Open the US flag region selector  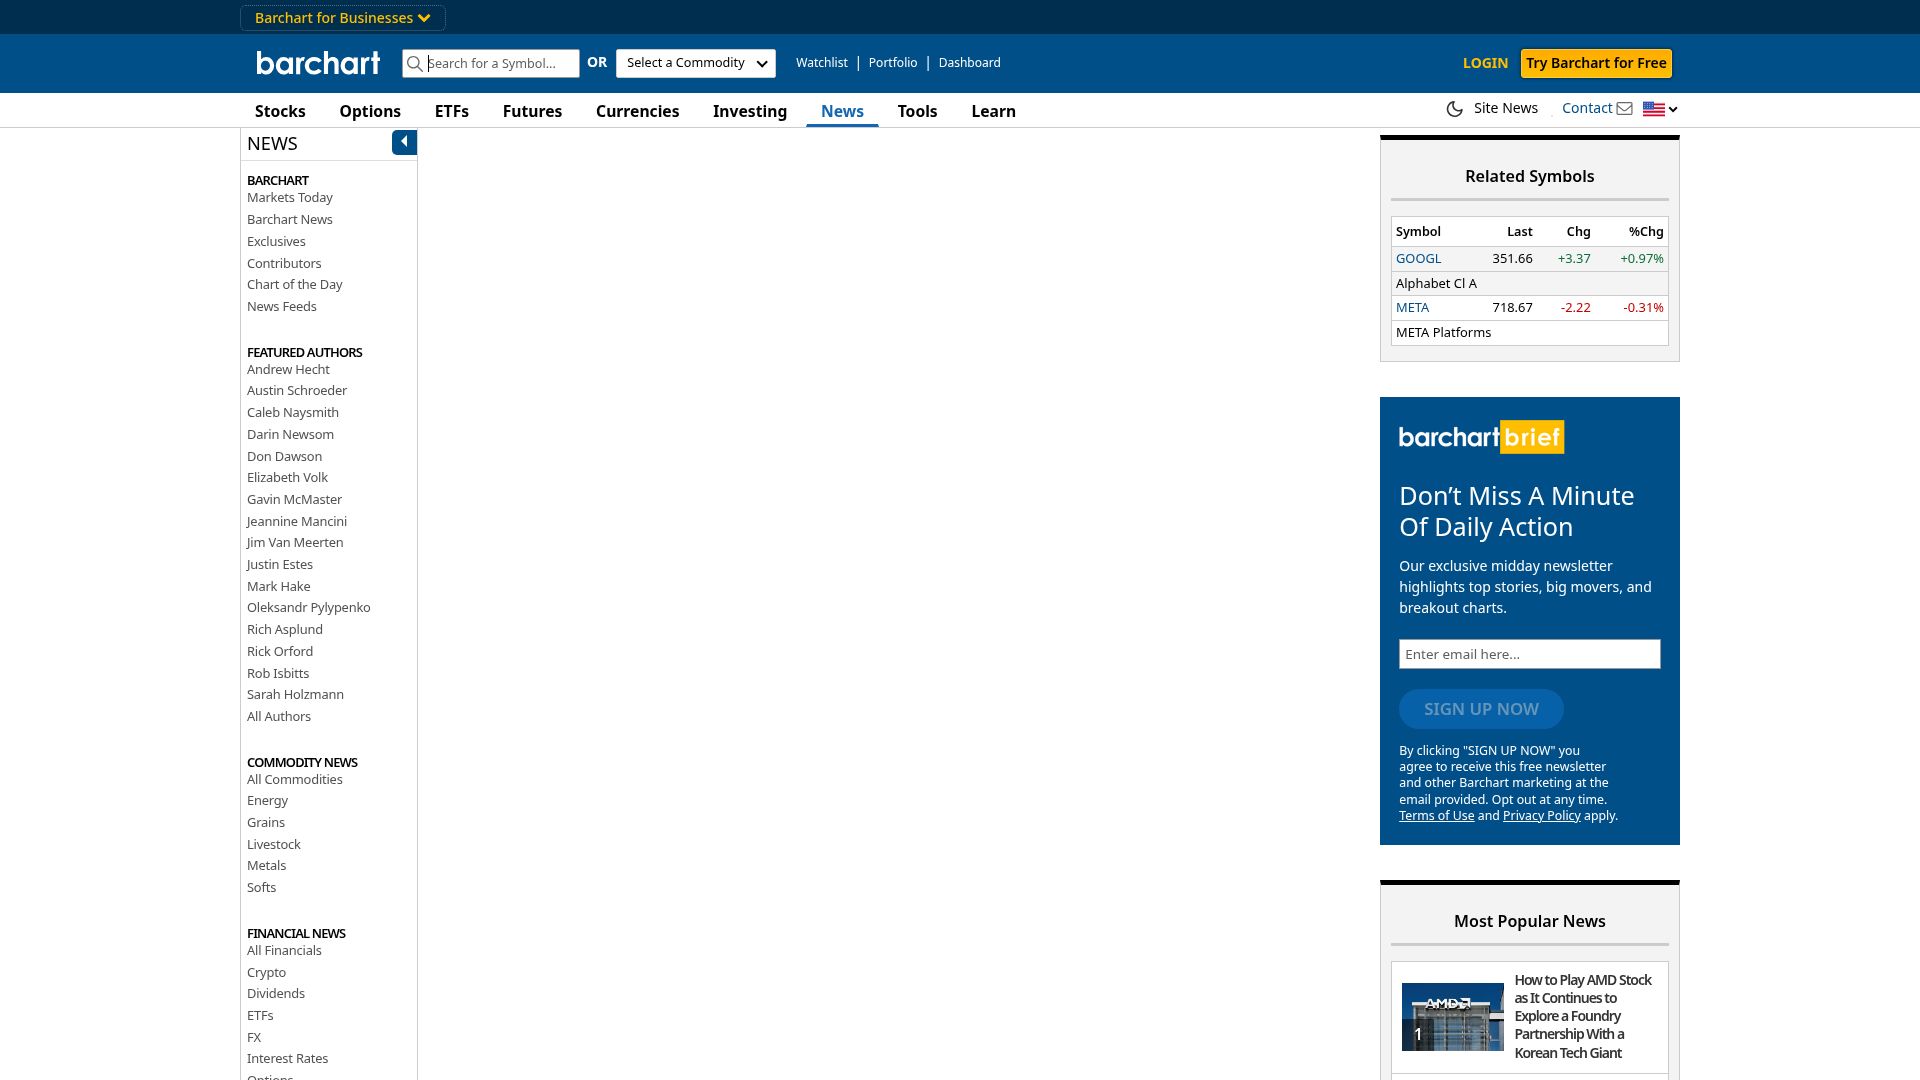click(x=1660, y=109)
